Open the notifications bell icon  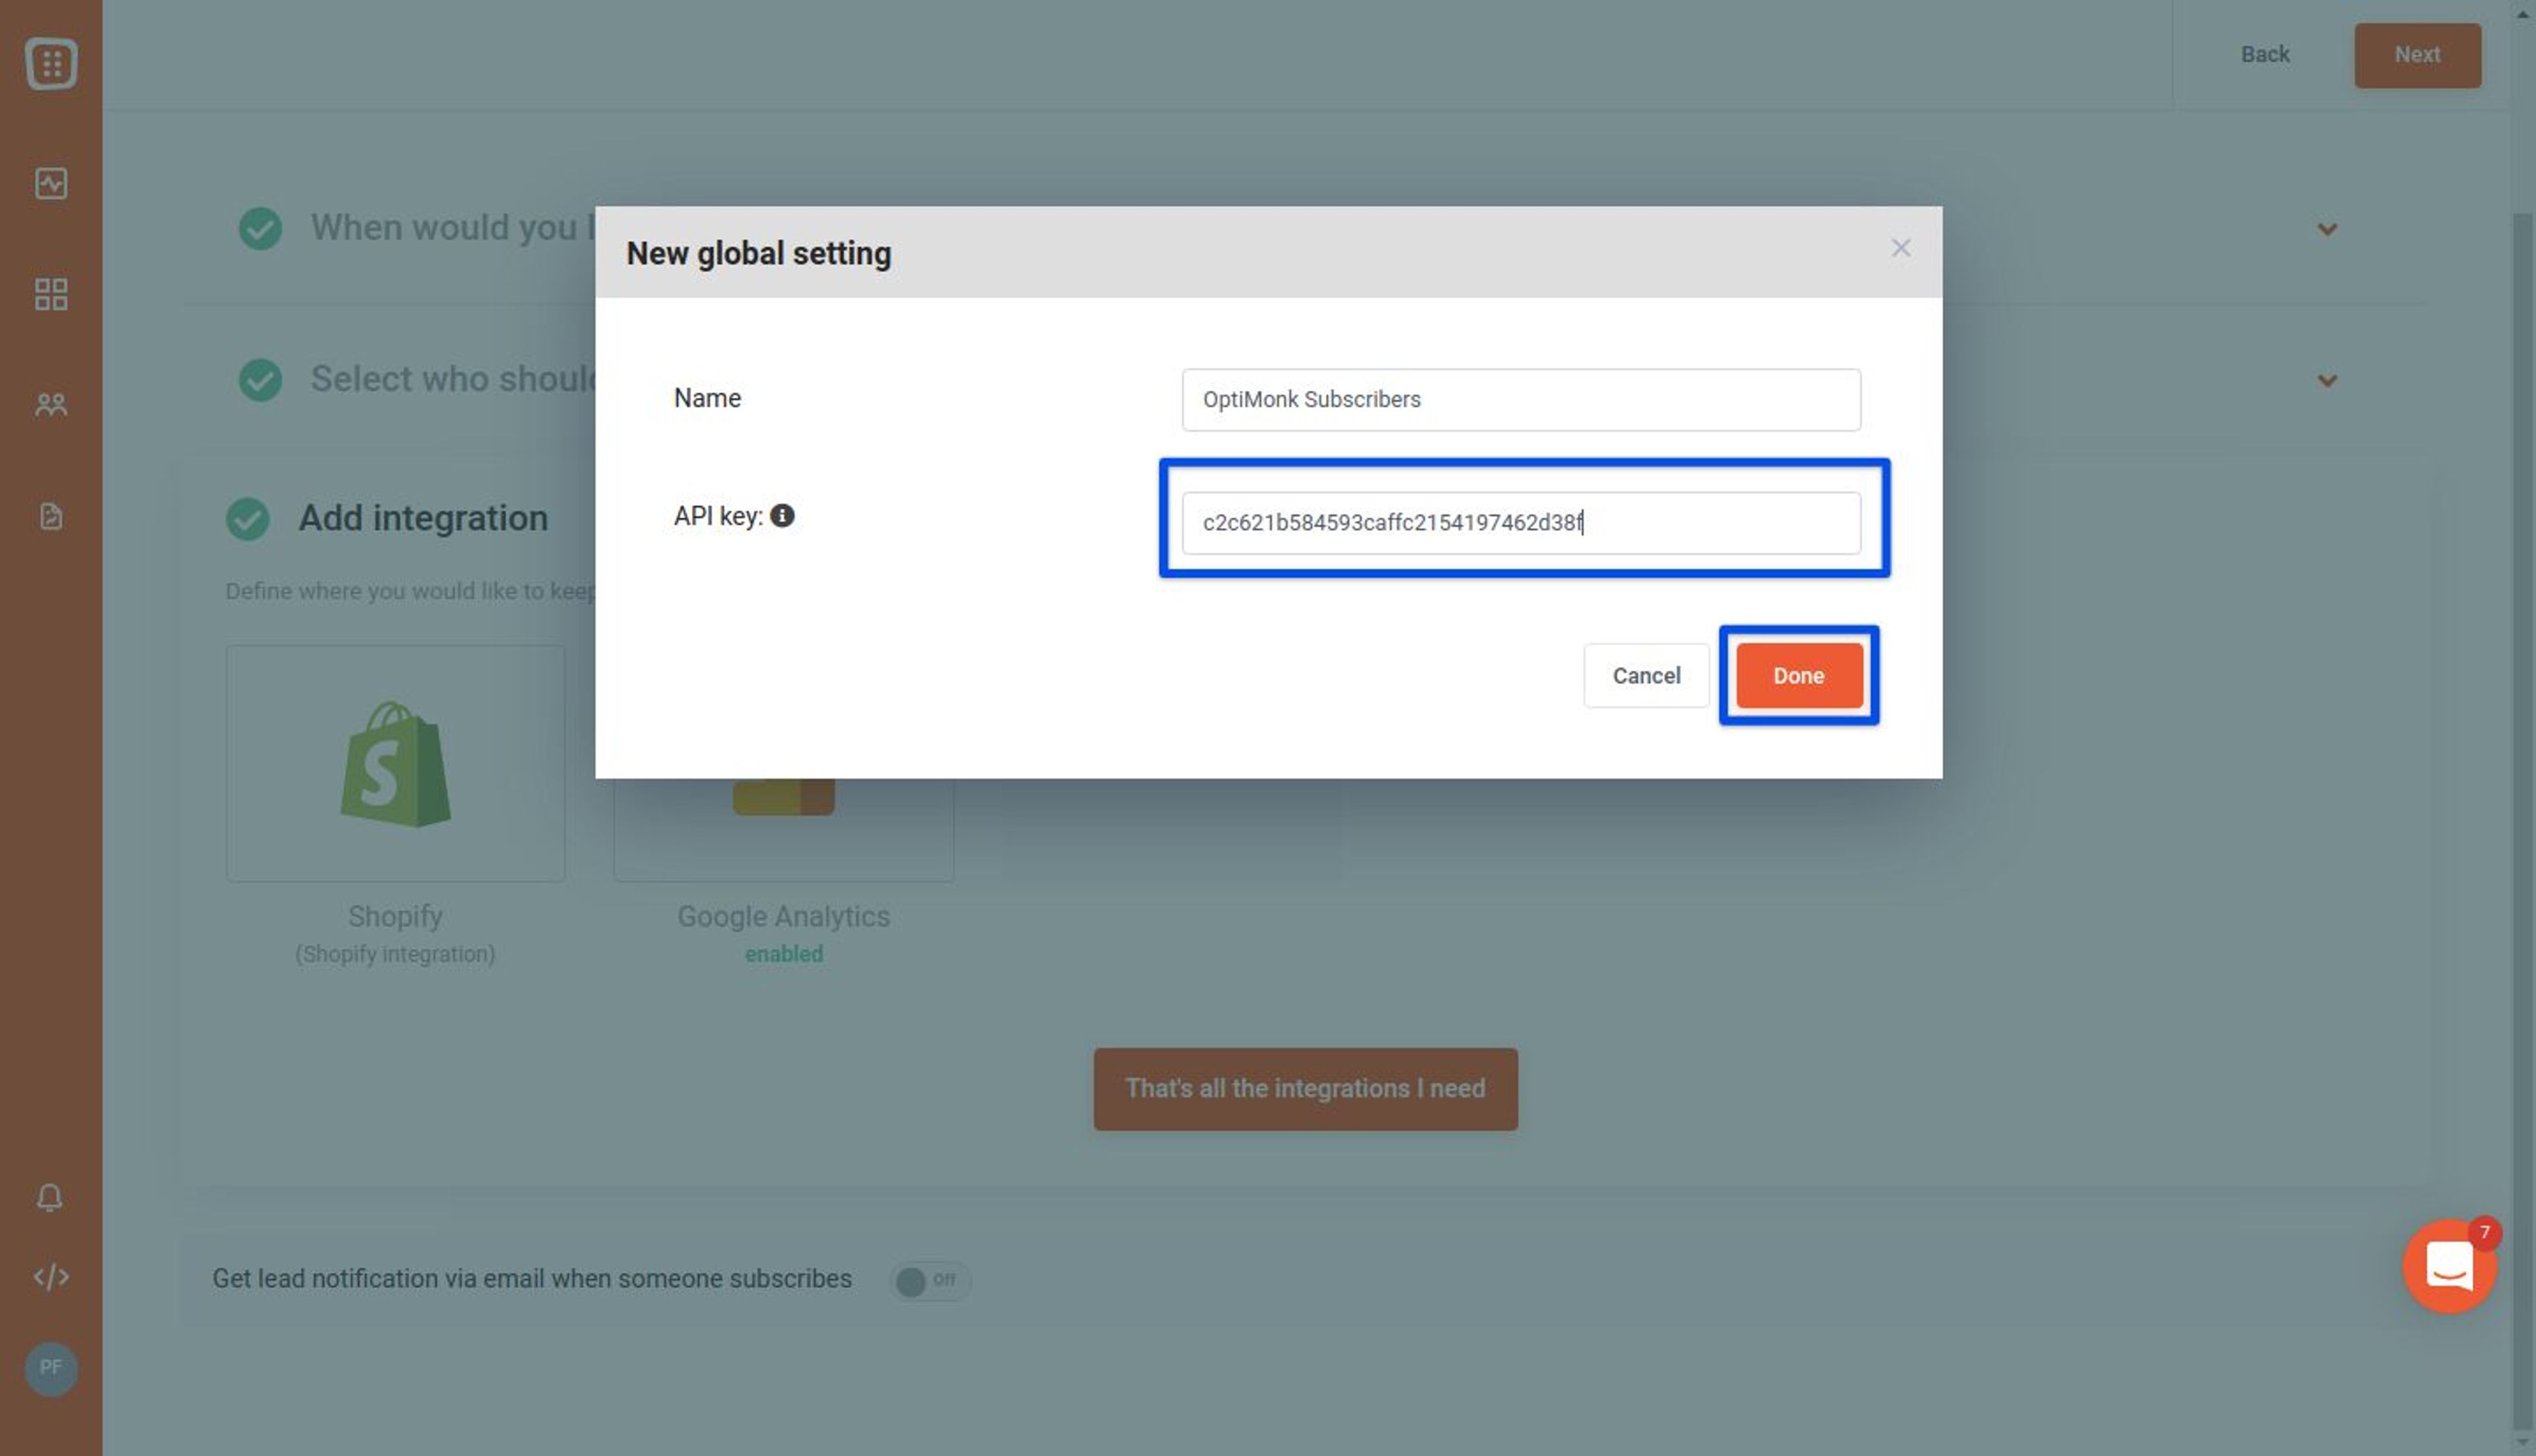pyautogui.click(x=50, y=1197)
